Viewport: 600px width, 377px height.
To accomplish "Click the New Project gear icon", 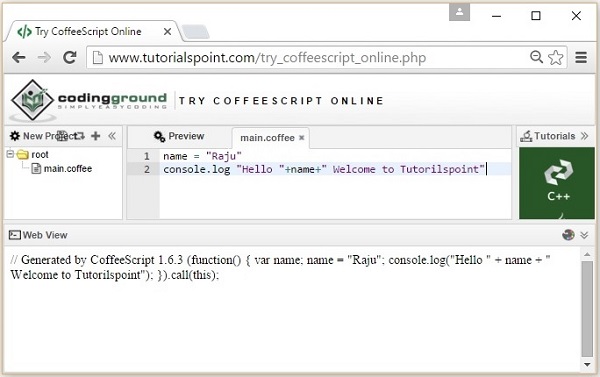I will tap(15, 136).
